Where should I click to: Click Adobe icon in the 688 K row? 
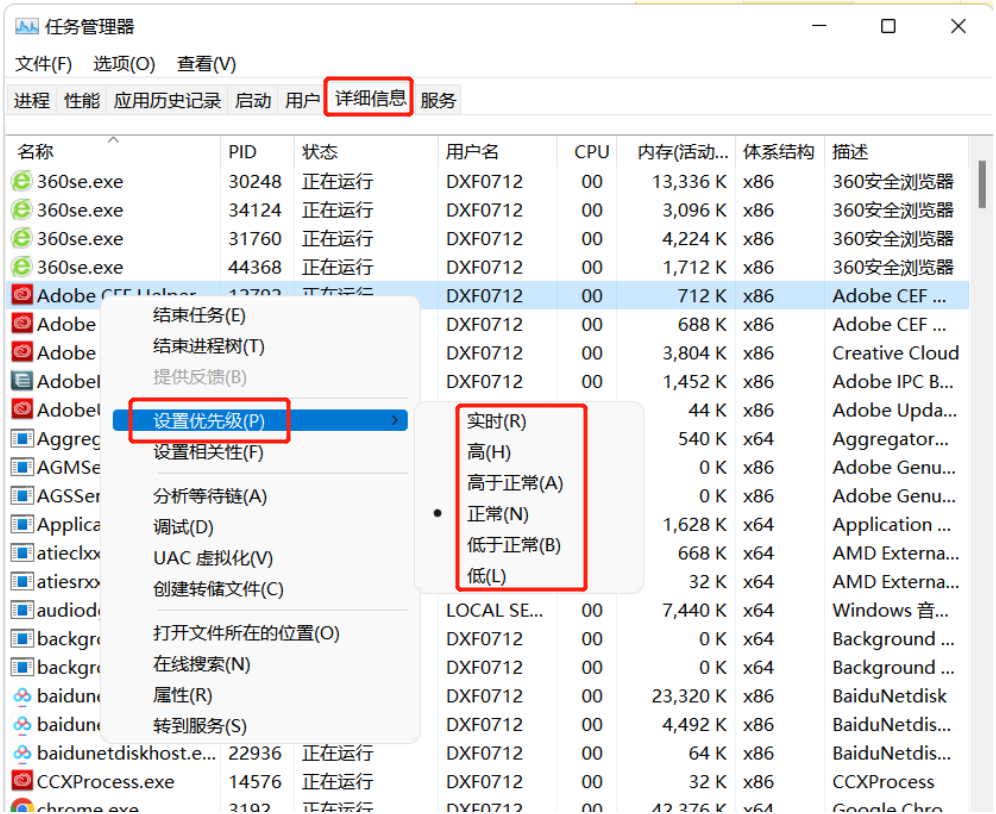[22, 323]
